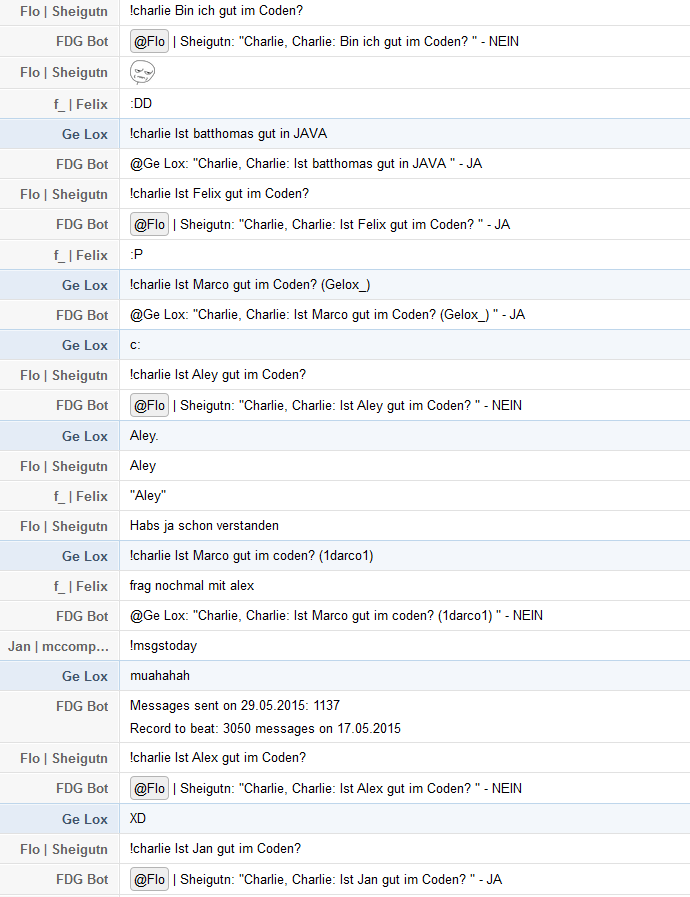This screenshot has height=897, width=690.
Task: Select the message '!charlie Ist Jan gut im Coden?'
Action: point(215,848)
